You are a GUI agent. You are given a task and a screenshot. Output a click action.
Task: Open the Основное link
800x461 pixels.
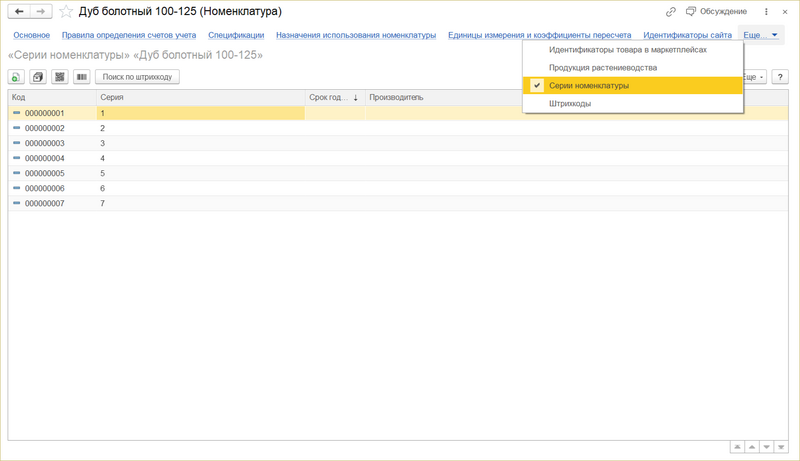click(32, 35)
